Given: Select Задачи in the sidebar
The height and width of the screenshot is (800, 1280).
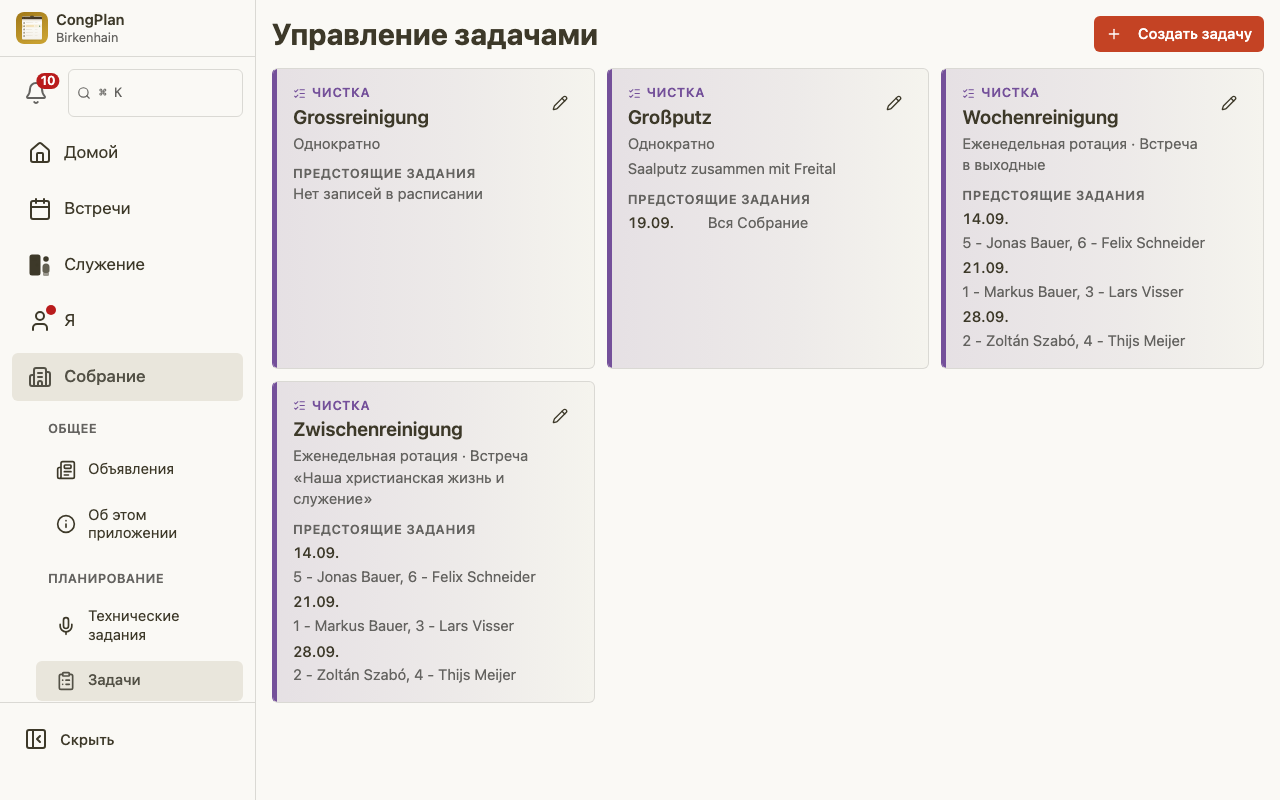Looking at the screenshot, I should point(139,681).
